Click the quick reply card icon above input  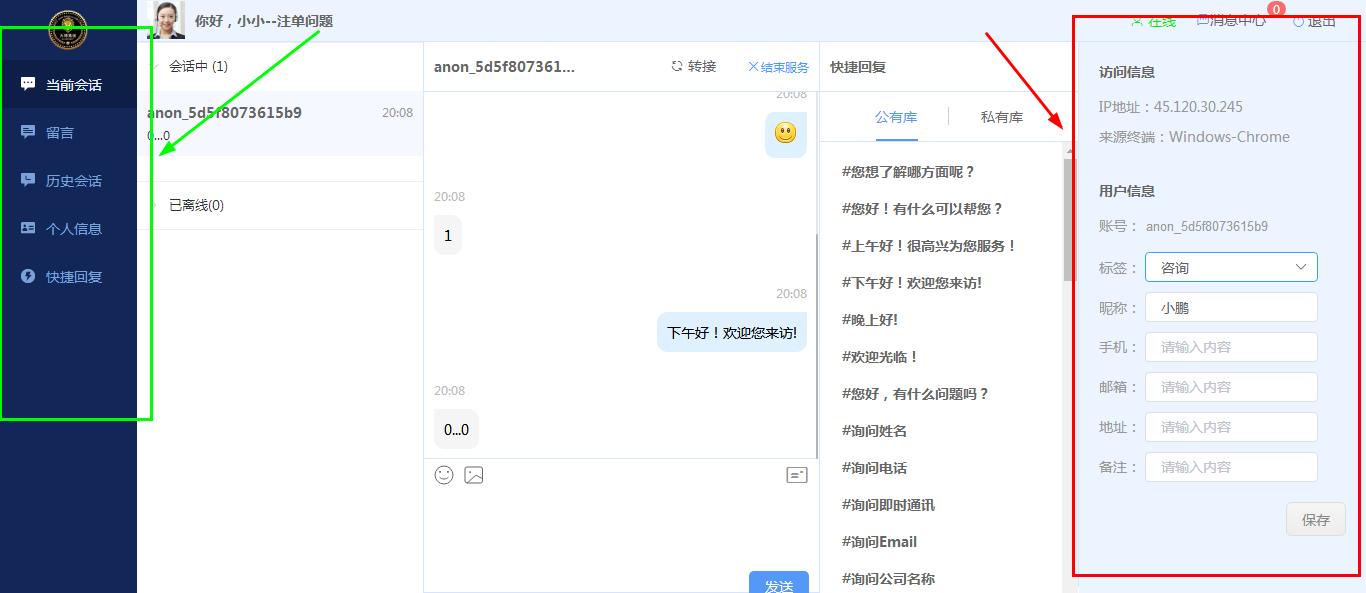click(x=796, y=475)
